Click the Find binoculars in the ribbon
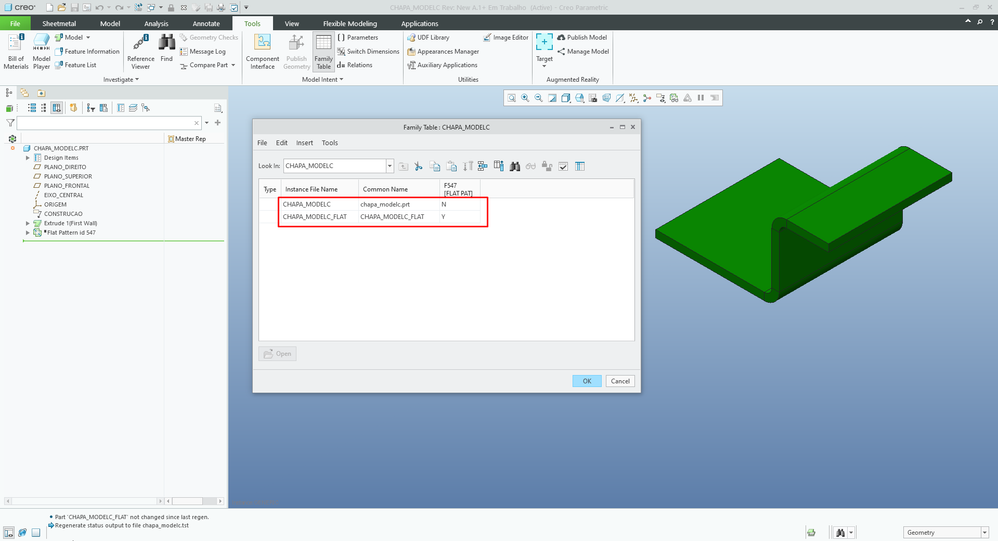Viewport: 998px width, 541px height. coord(167,48)
